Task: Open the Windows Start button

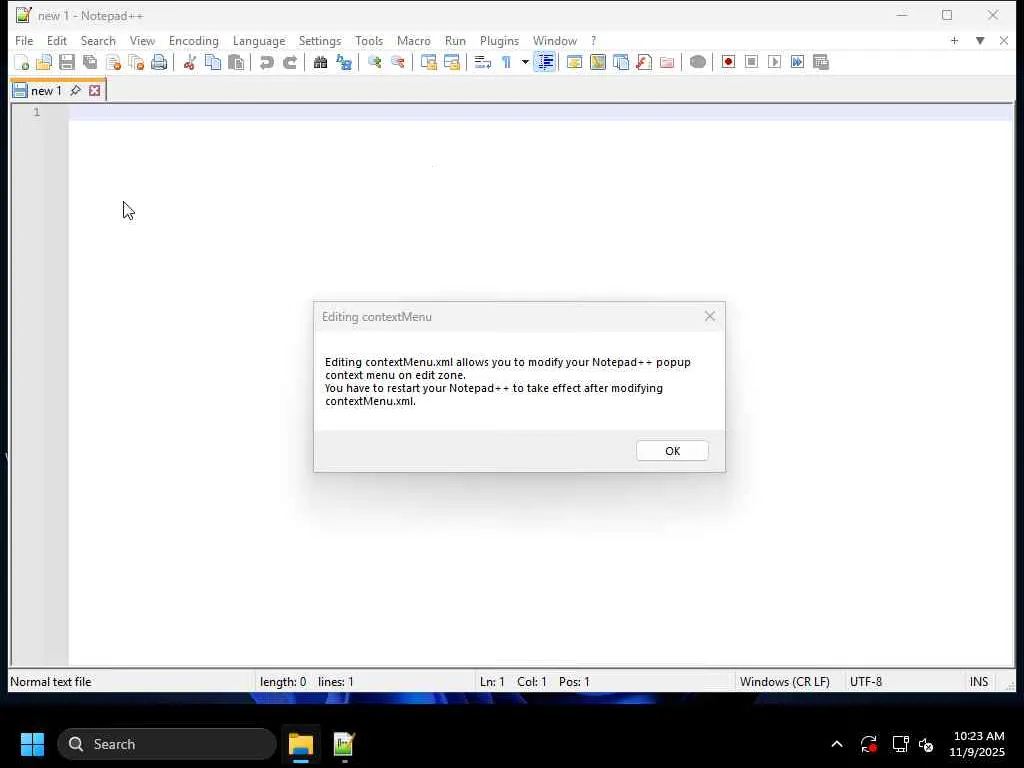Action: (x=32, y=744)
